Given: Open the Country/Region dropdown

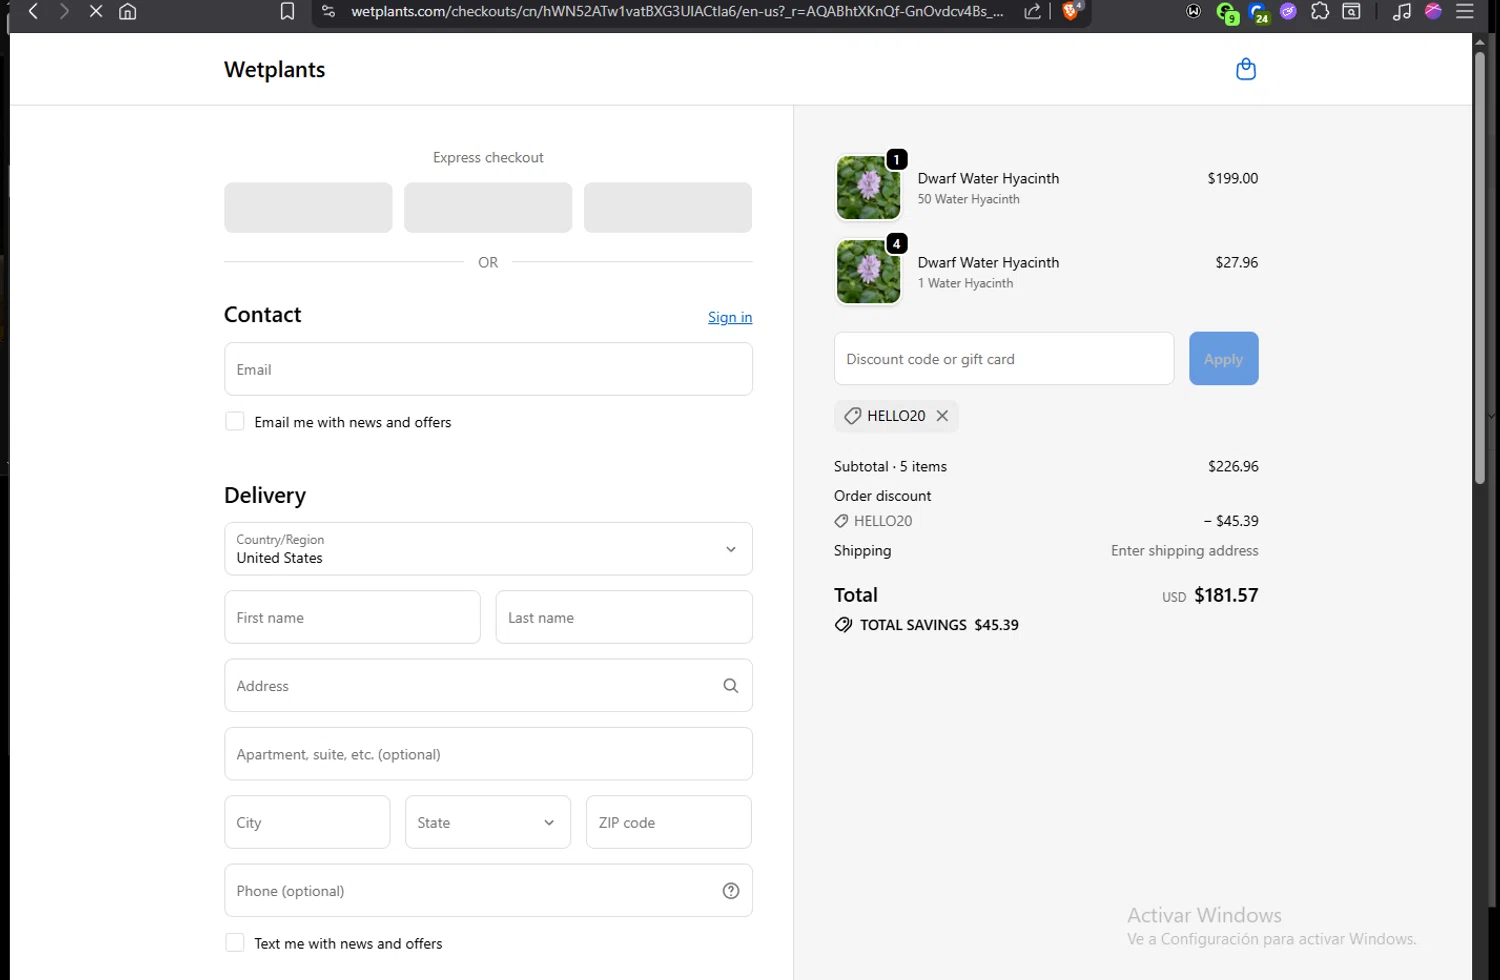Looking at the screenshot, I should [x=488, y=549].
